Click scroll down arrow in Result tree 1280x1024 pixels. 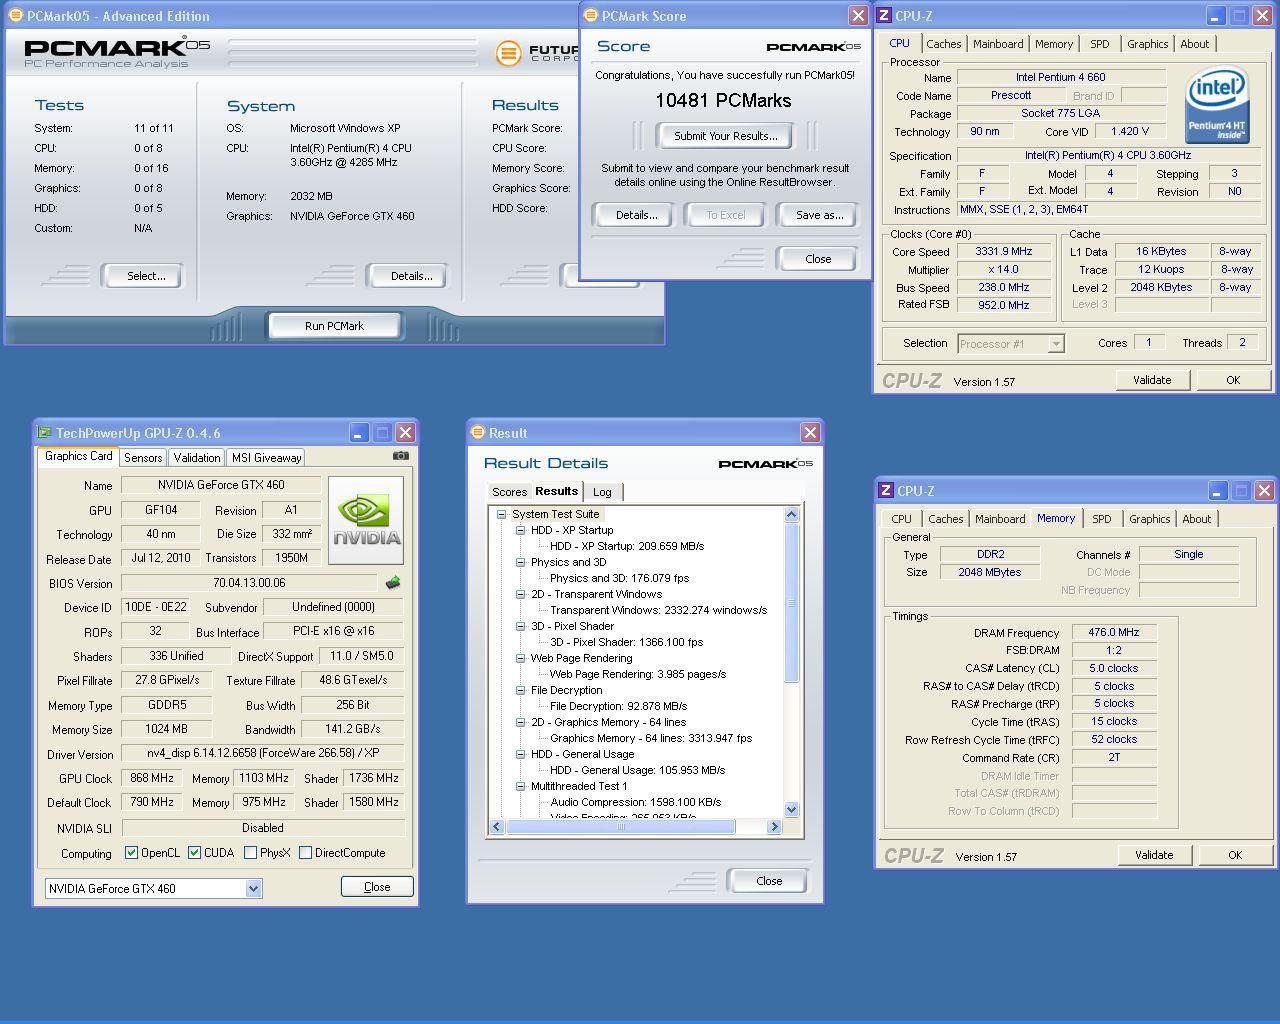tap(792, 810)
